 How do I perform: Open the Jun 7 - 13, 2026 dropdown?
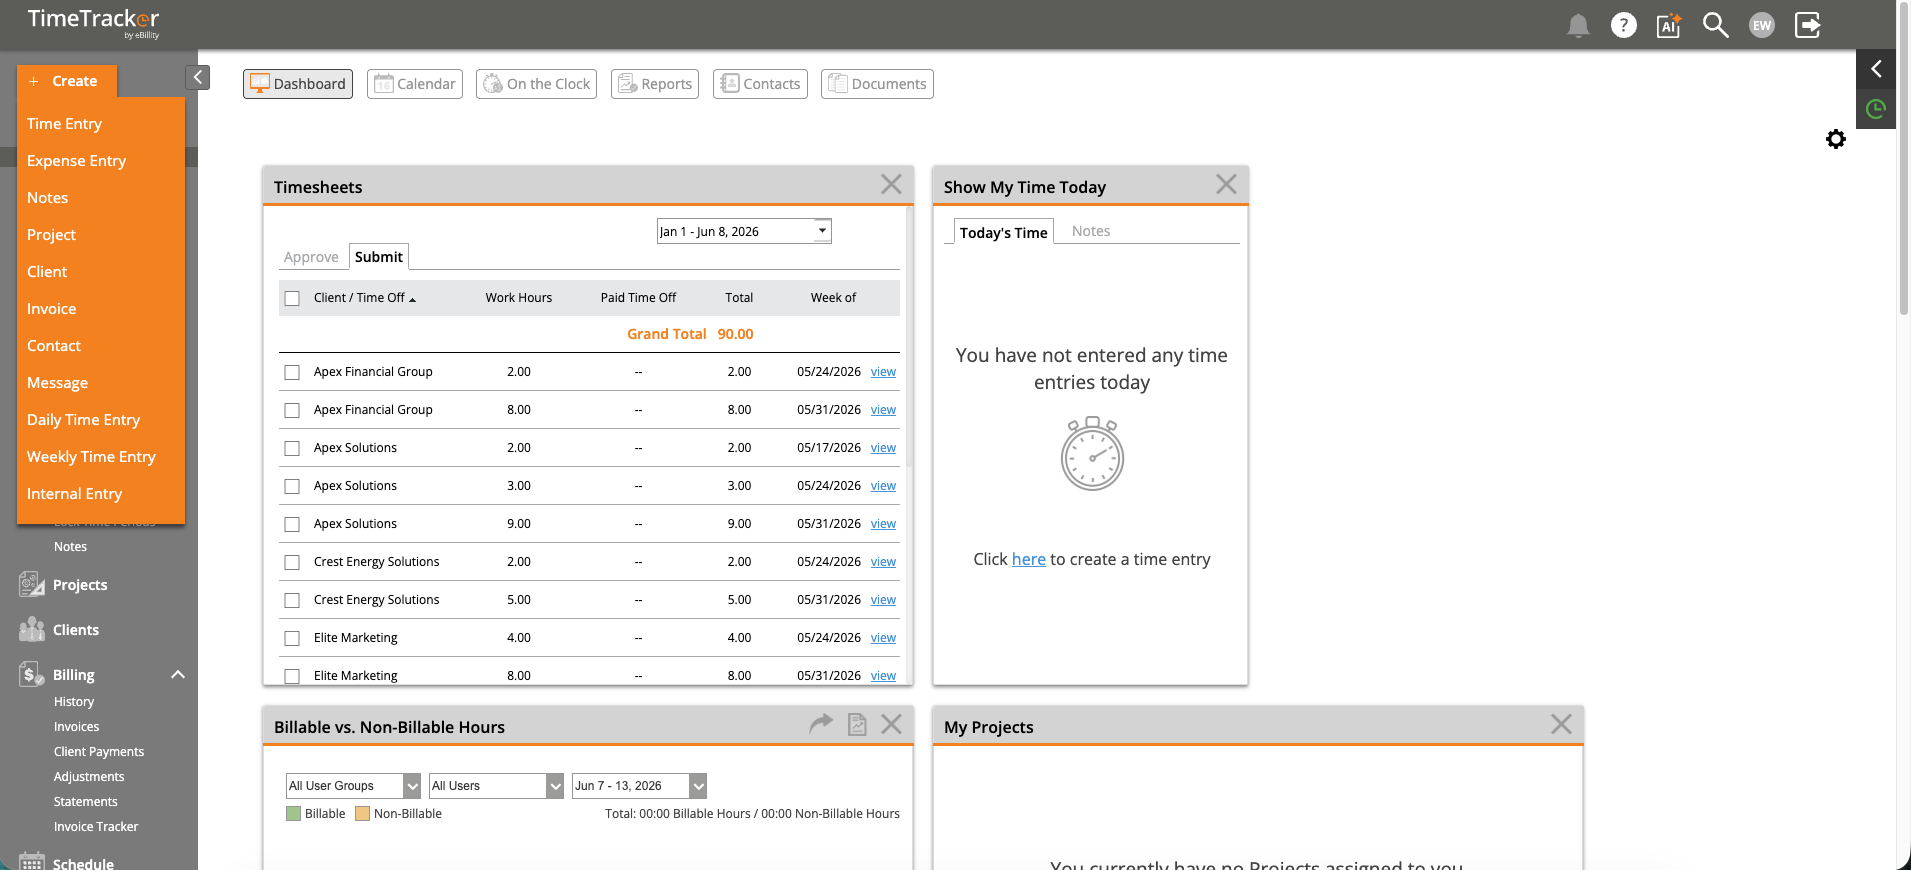tap(639, 786)
